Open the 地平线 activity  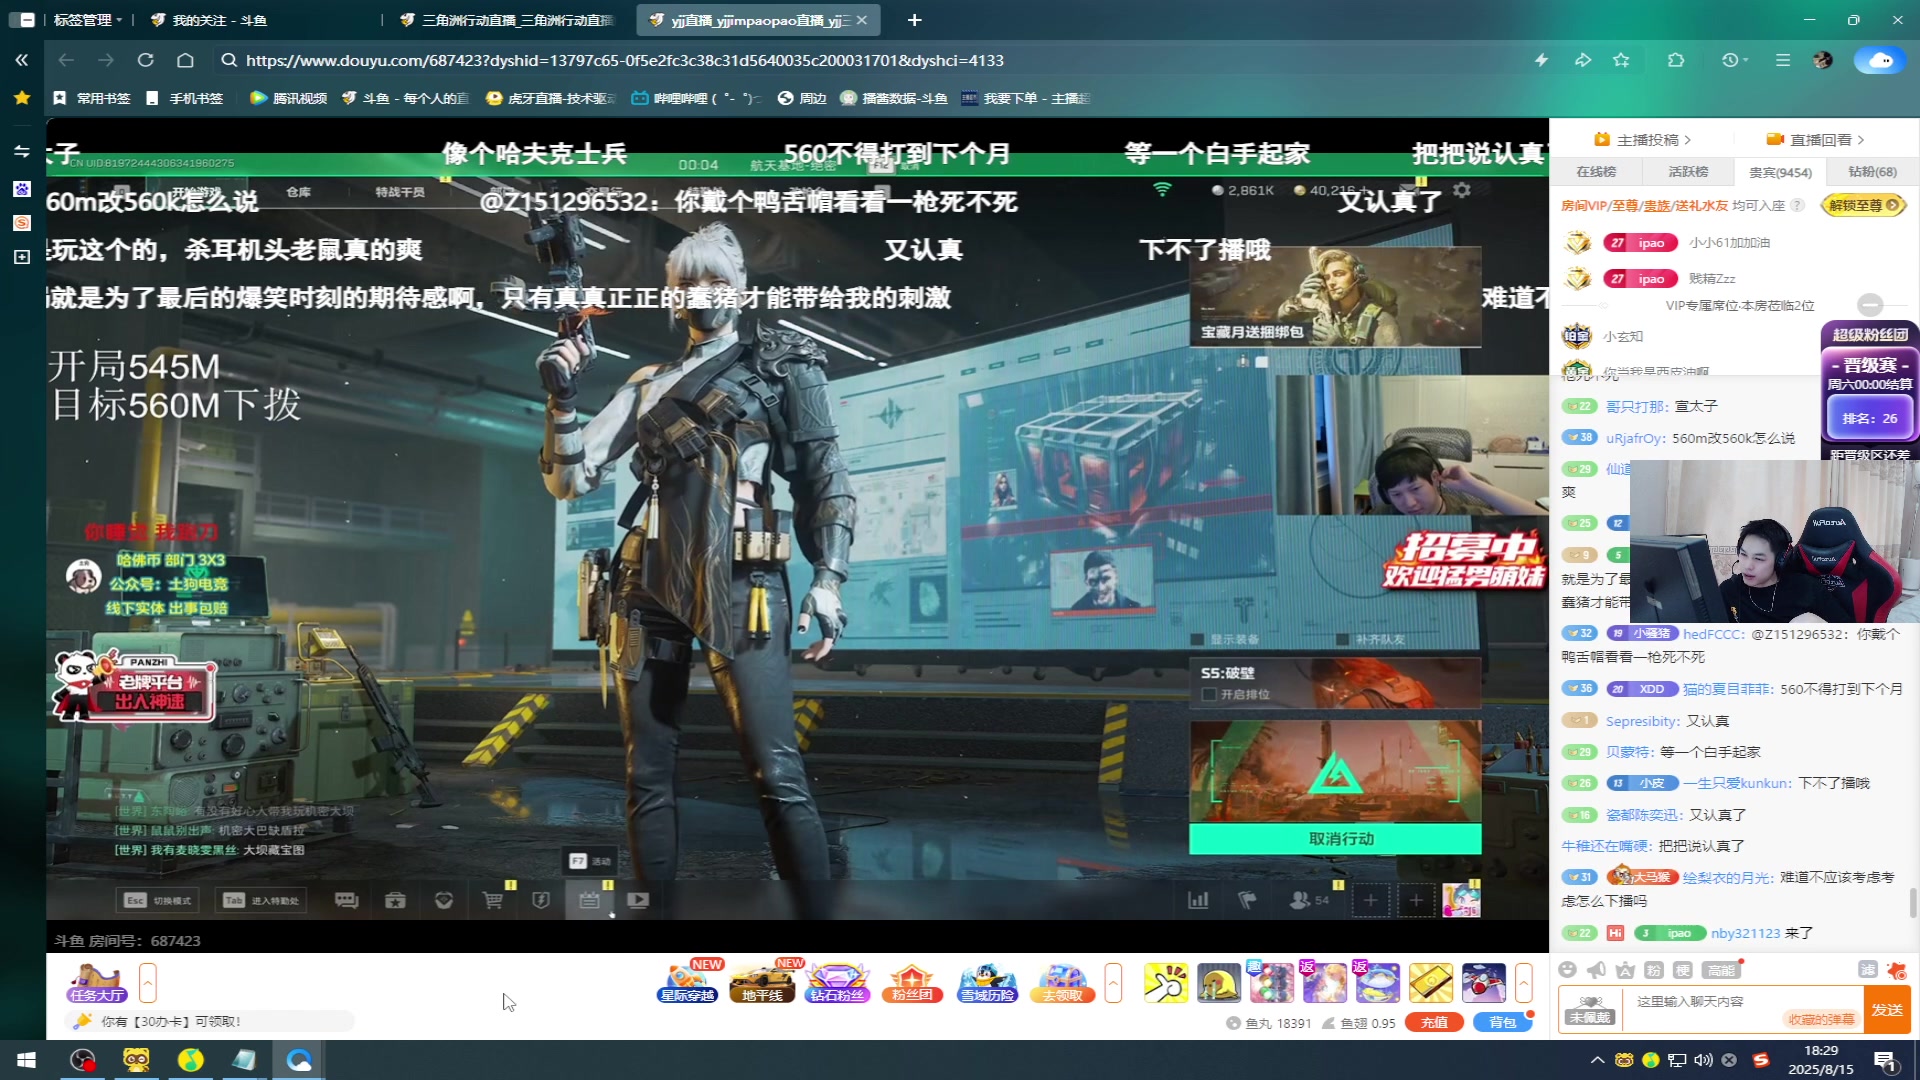pos(763,983)
